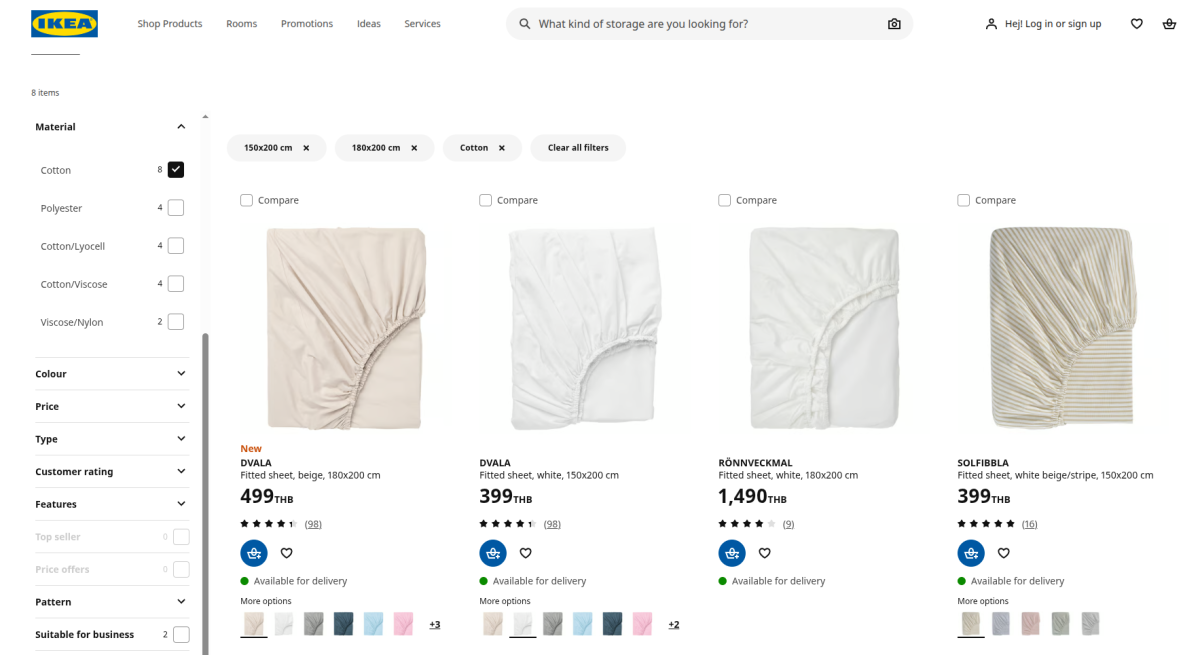The height and width of the screenshot is (655, 1200).
Task: Open the Shop Products menu
Action: (170, 24)
